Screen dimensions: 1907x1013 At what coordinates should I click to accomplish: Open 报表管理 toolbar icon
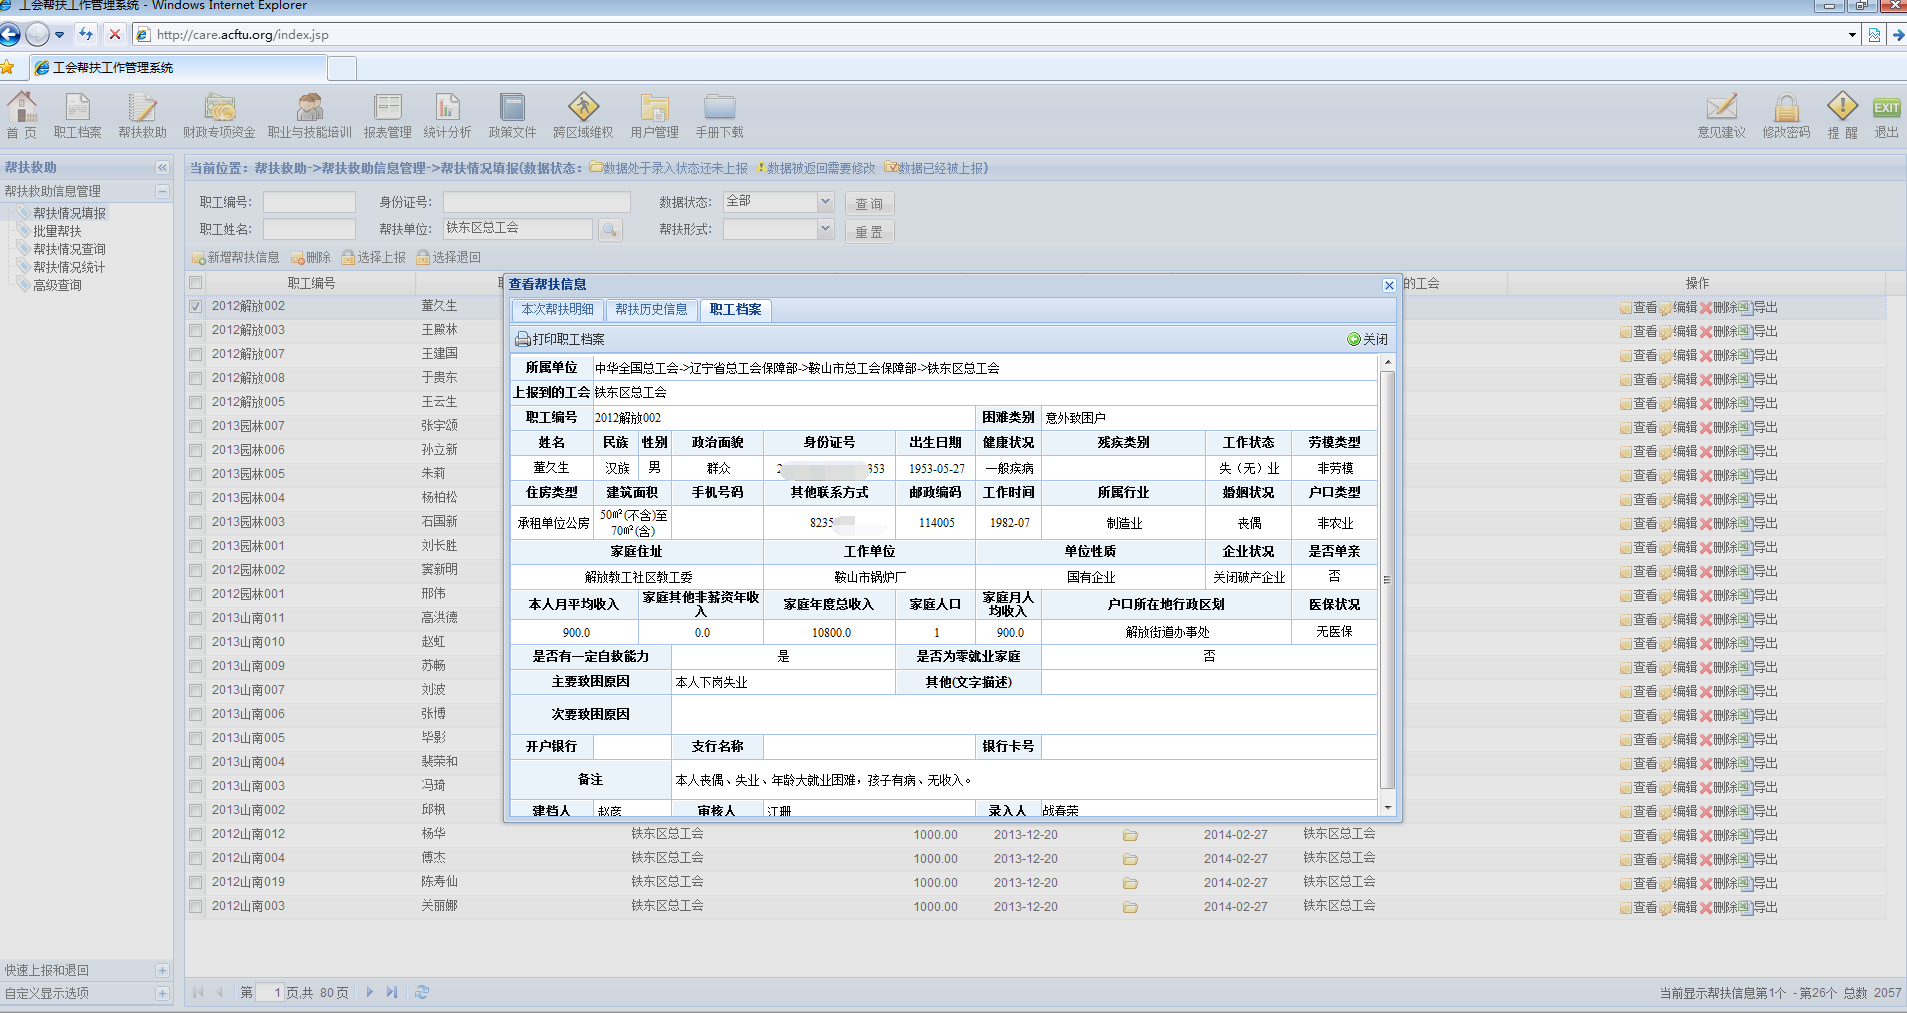(387, 115)
